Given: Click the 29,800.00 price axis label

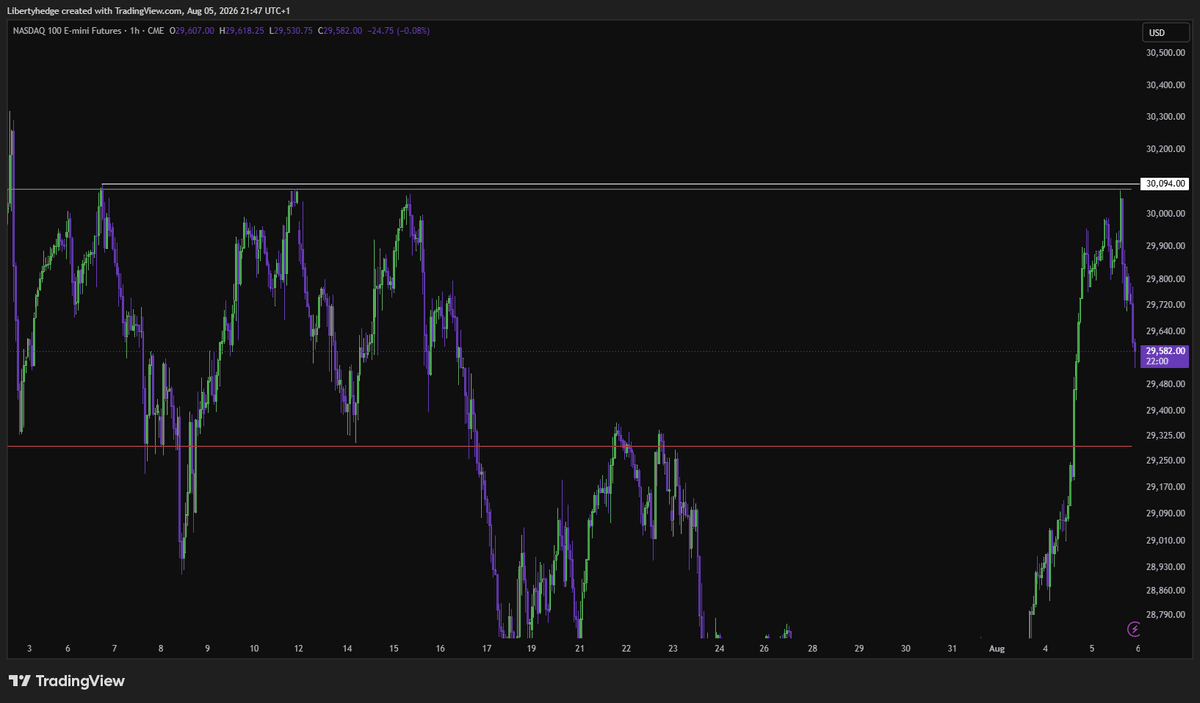Looking at the screenshot, I should [1166, 280].
